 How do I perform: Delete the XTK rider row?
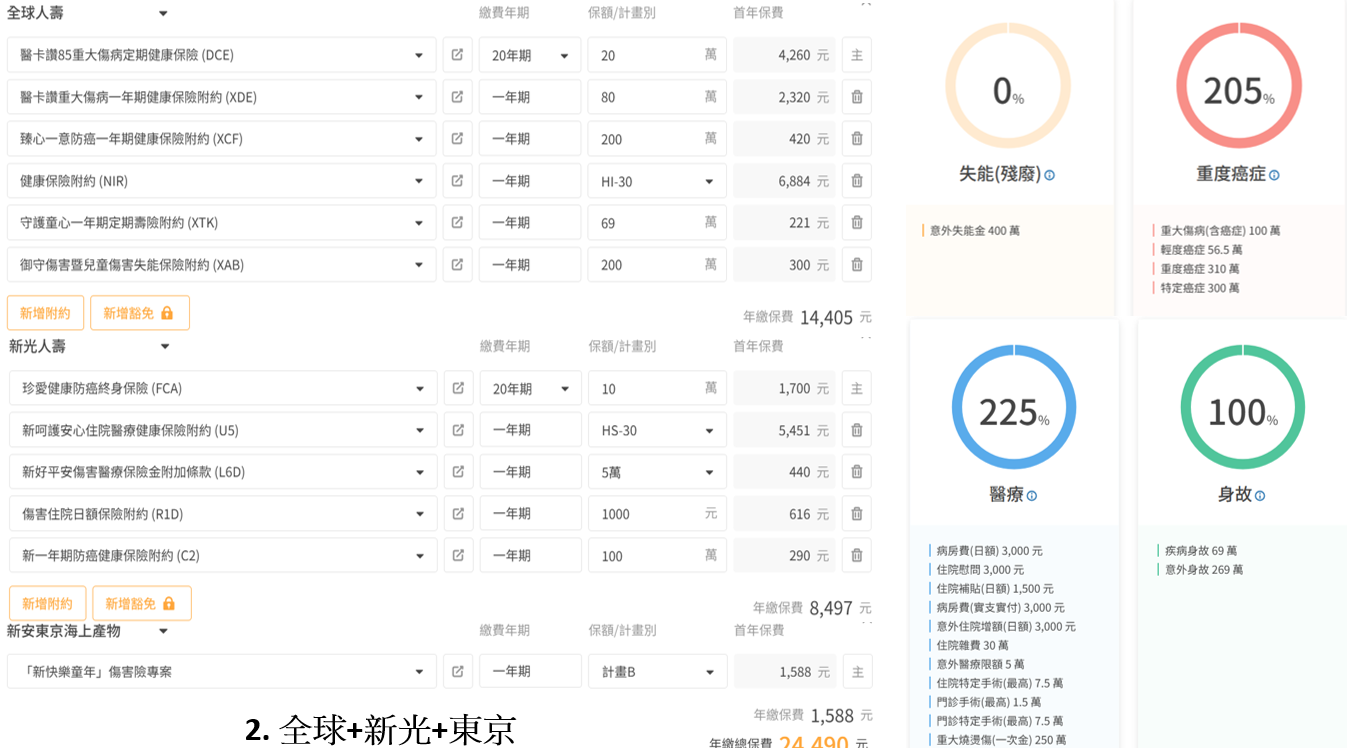tap(857, 223)
